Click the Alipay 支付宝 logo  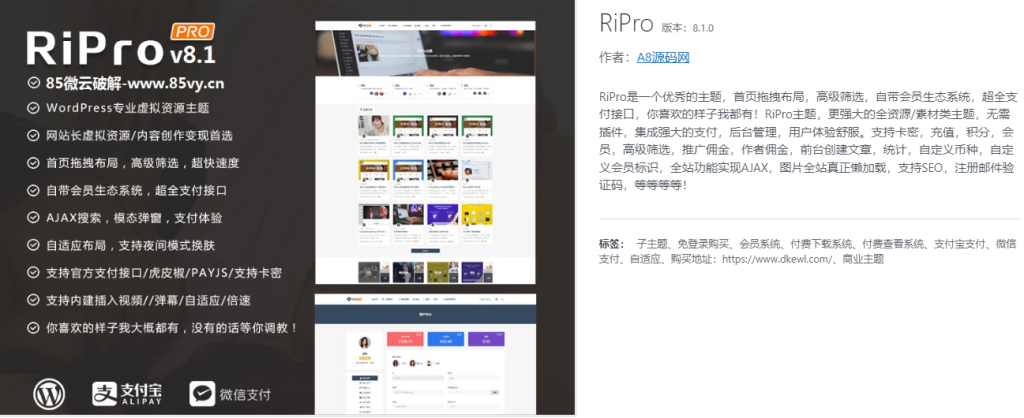pos(127,394)
